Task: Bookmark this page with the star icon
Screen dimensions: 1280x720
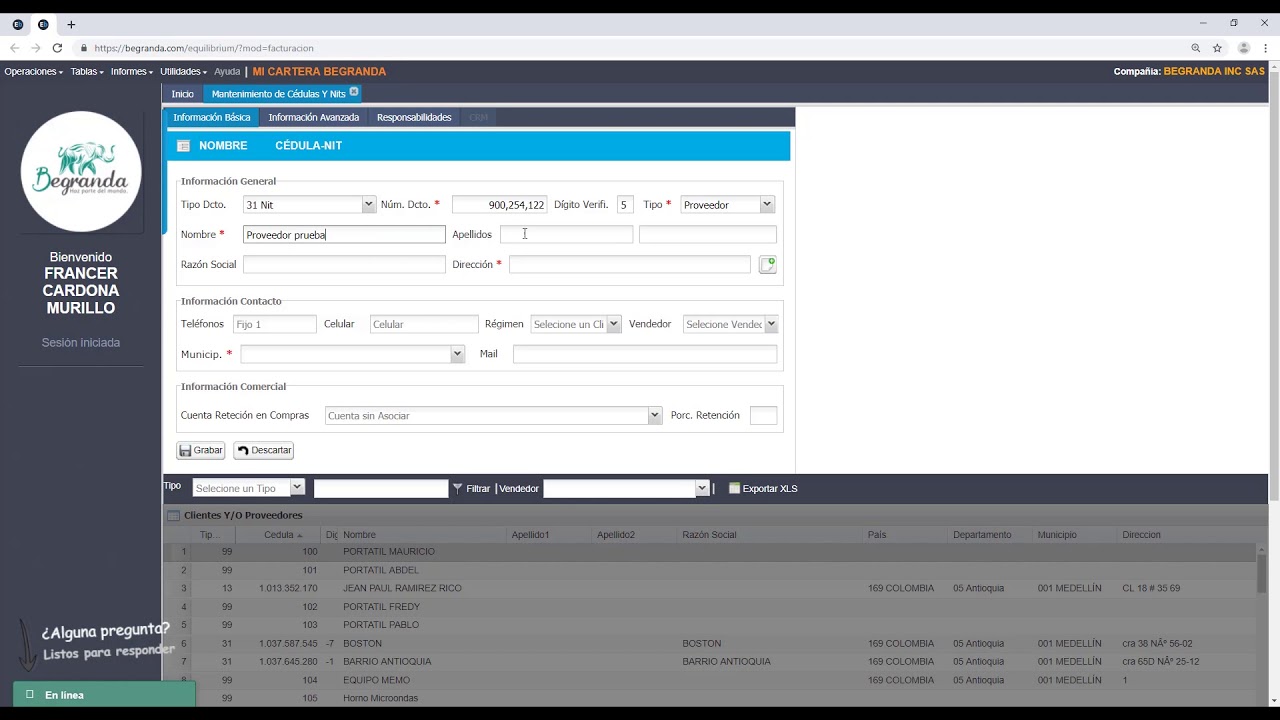Action: [1217, 48]
